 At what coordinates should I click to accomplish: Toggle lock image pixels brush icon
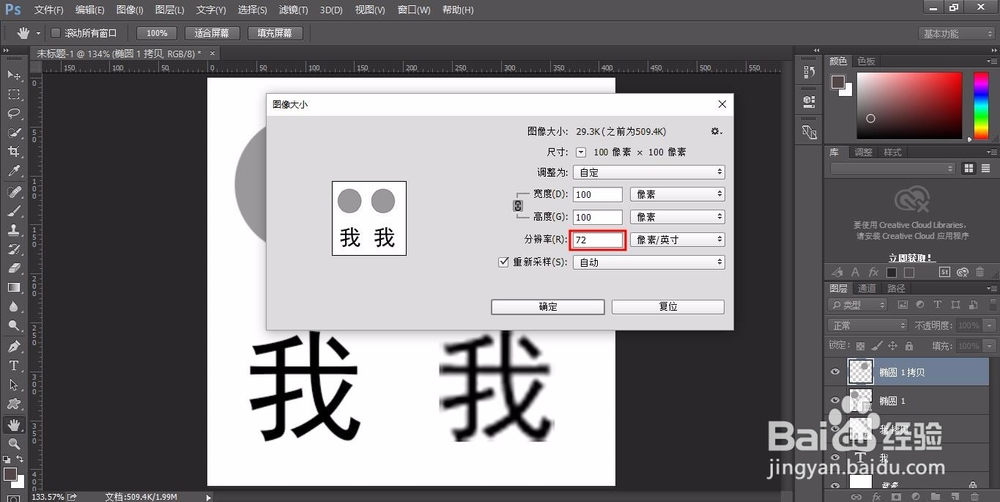tap(876, 346)
